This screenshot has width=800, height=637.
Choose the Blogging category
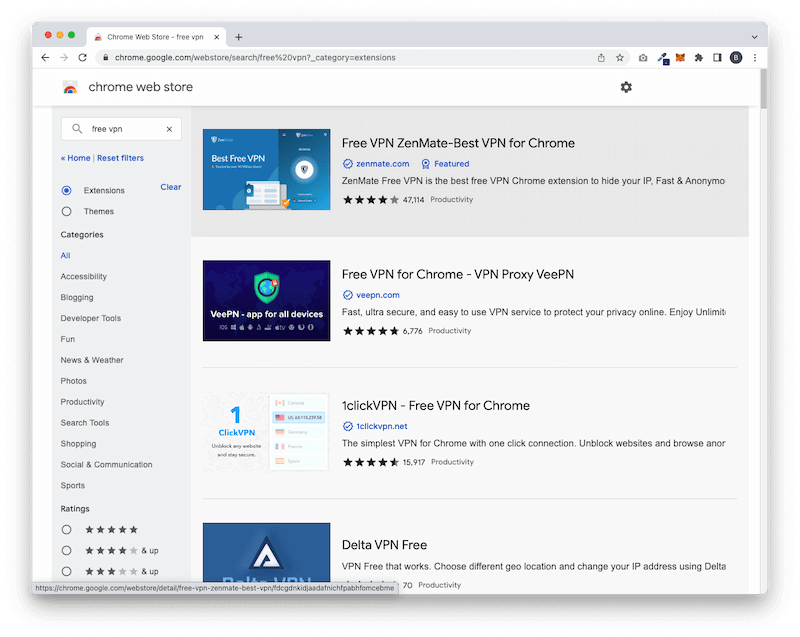(77, 297)
